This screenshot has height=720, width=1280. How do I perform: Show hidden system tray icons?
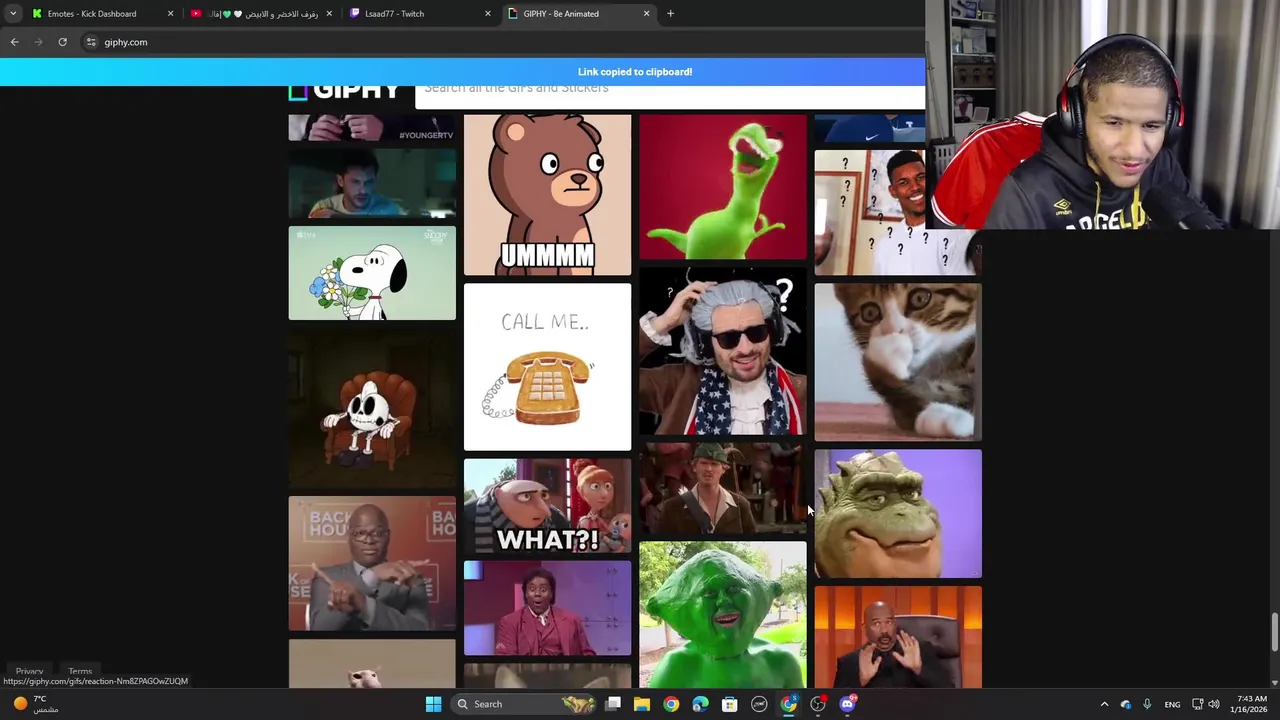[x=1104, y=704]
